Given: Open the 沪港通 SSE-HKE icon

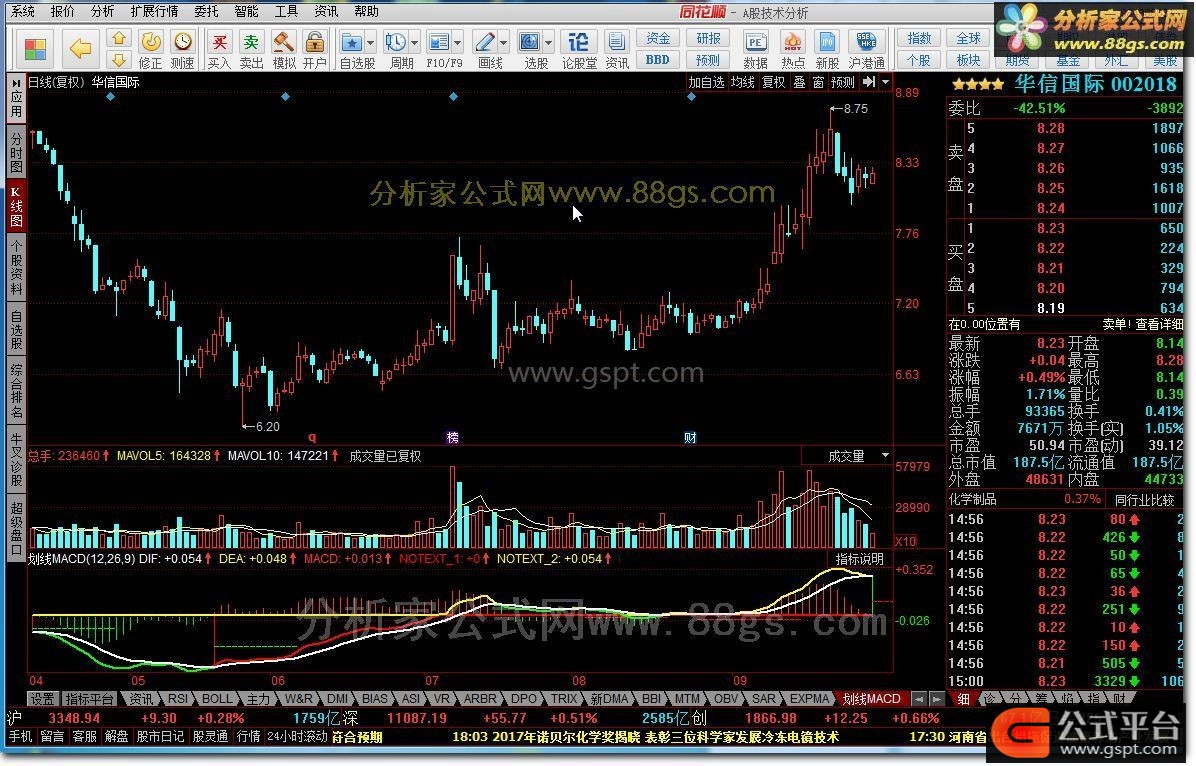Looking at the screenshot, I should click(866, 50).
